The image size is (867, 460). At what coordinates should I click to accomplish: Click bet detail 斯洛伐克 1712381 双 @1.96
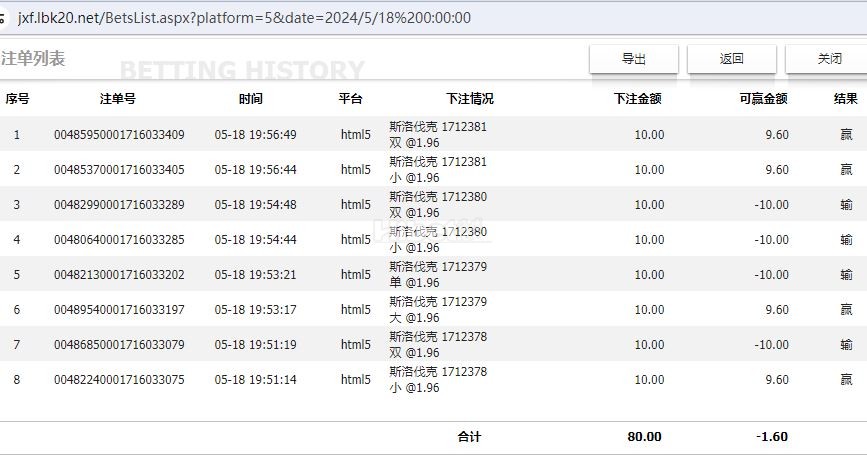click(438, 134)
